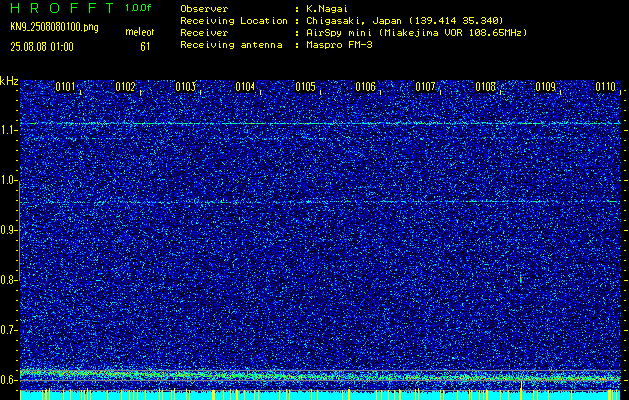This screenshot has height=400, width=629.
Task: Click the meteor count value 61
Action: point(145,47)
